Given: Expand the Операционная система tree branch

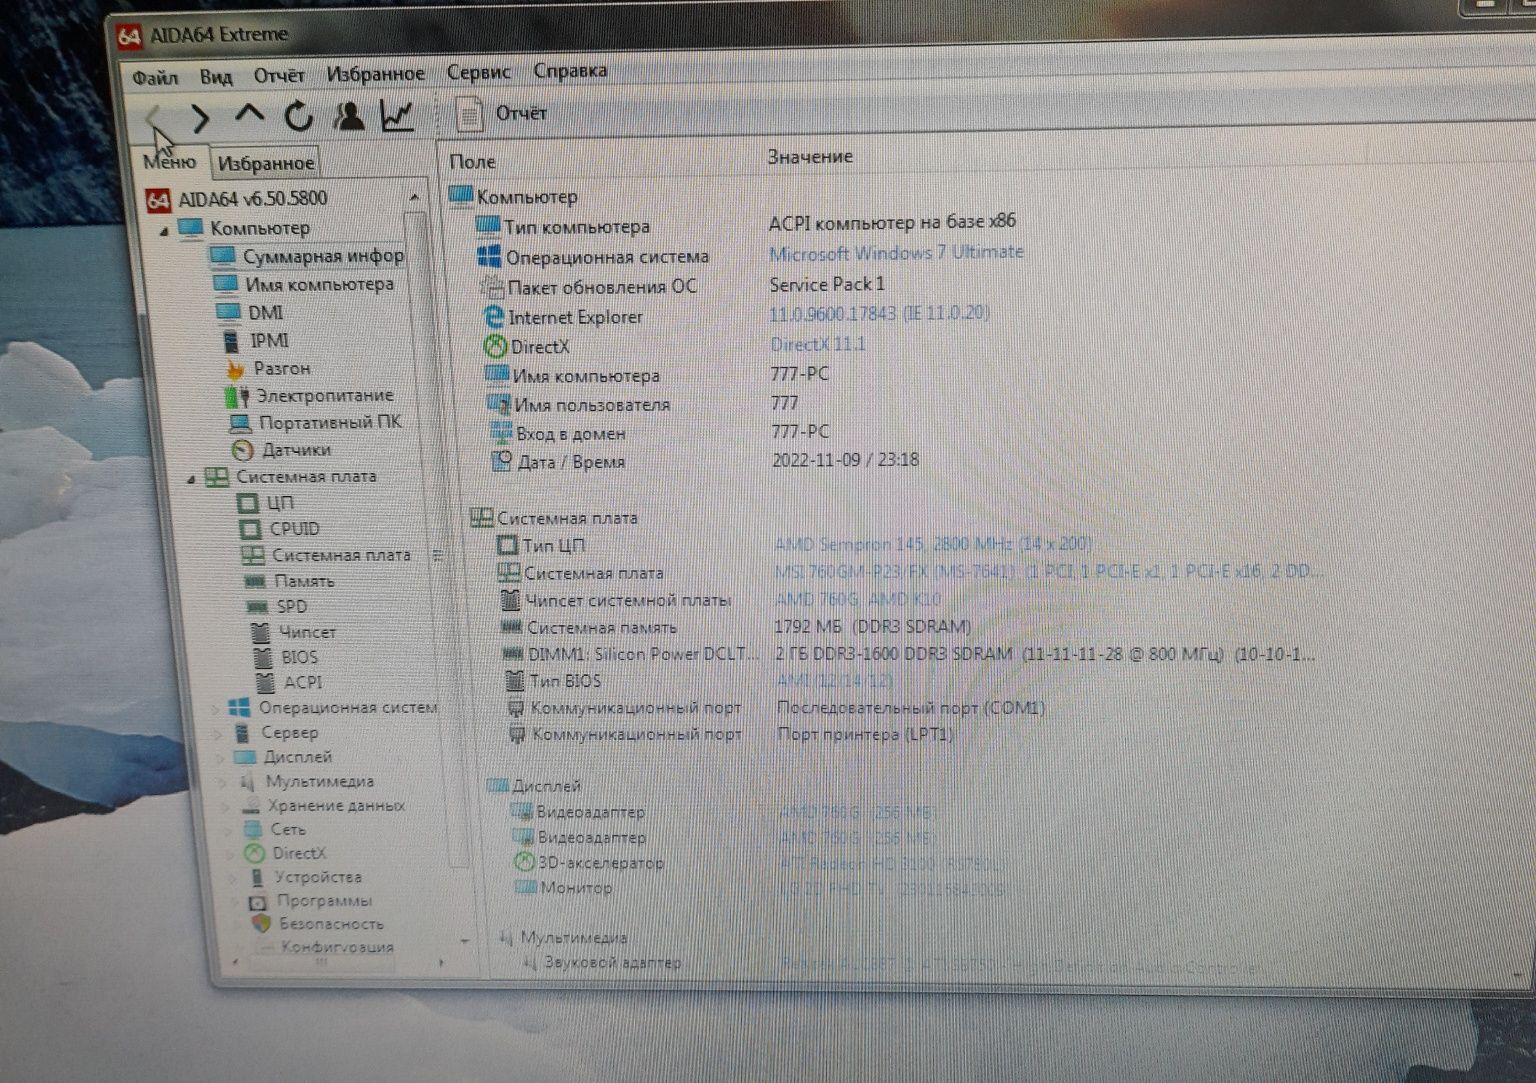Looking at the screenshot, I should 216,708.
